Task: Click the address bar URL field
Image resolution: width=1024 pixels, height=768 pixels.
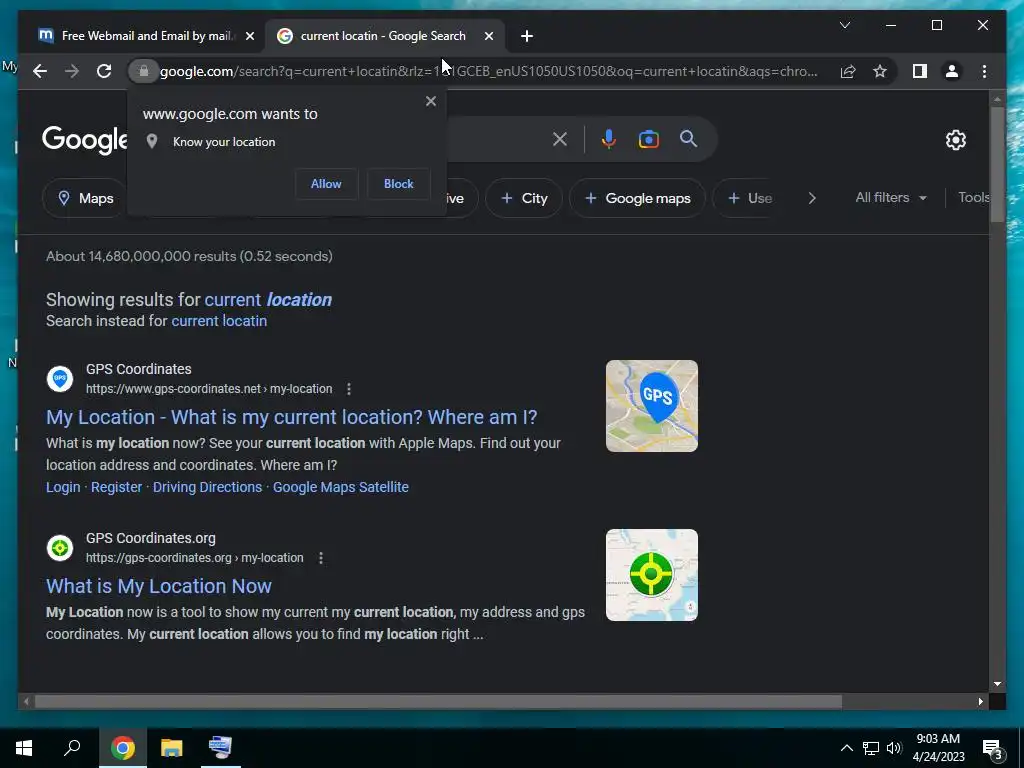Action: 488,71
